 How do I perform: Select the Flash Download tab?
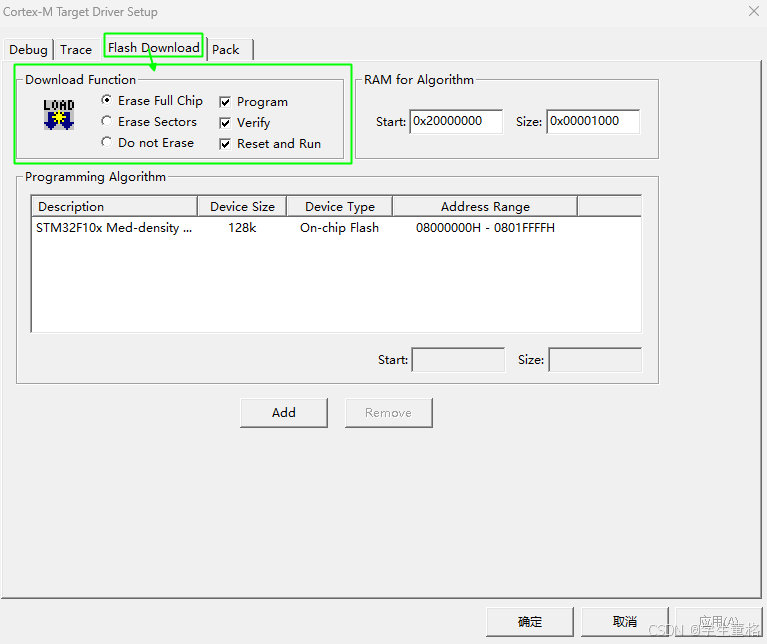click(154, 47)
